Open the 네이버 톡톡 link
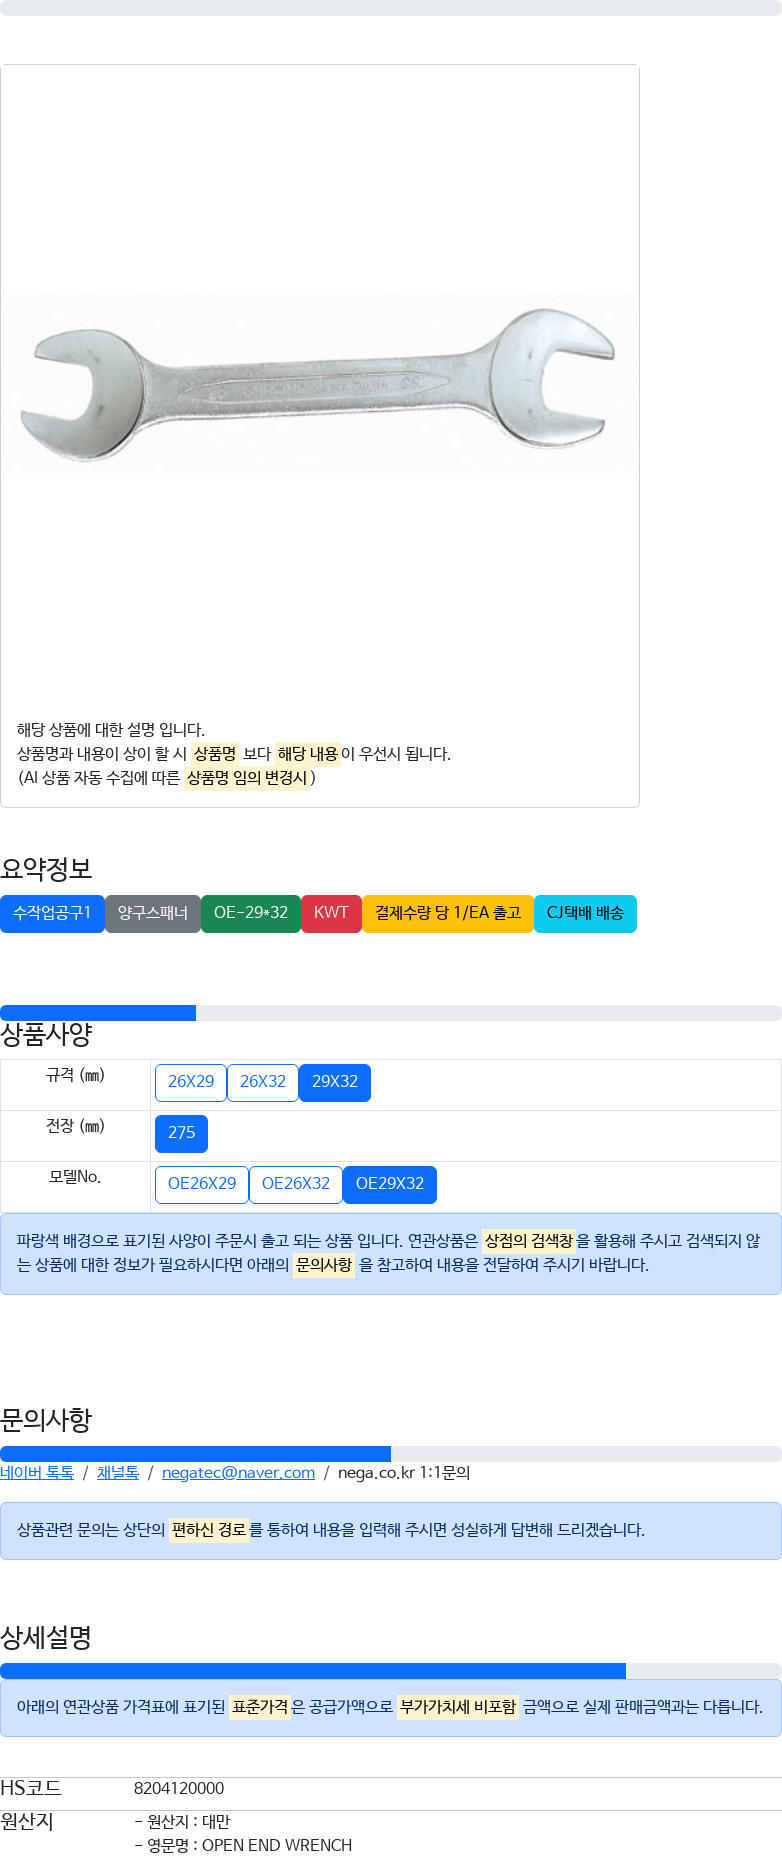Viewport: 782px width, 1859px height. click(x=37, y=1473)
